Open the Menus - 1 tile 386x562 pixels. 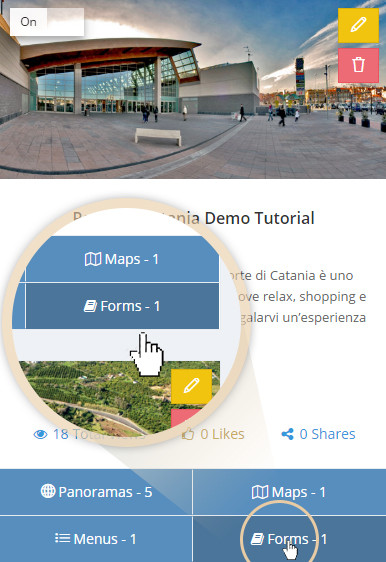[96, 539]
